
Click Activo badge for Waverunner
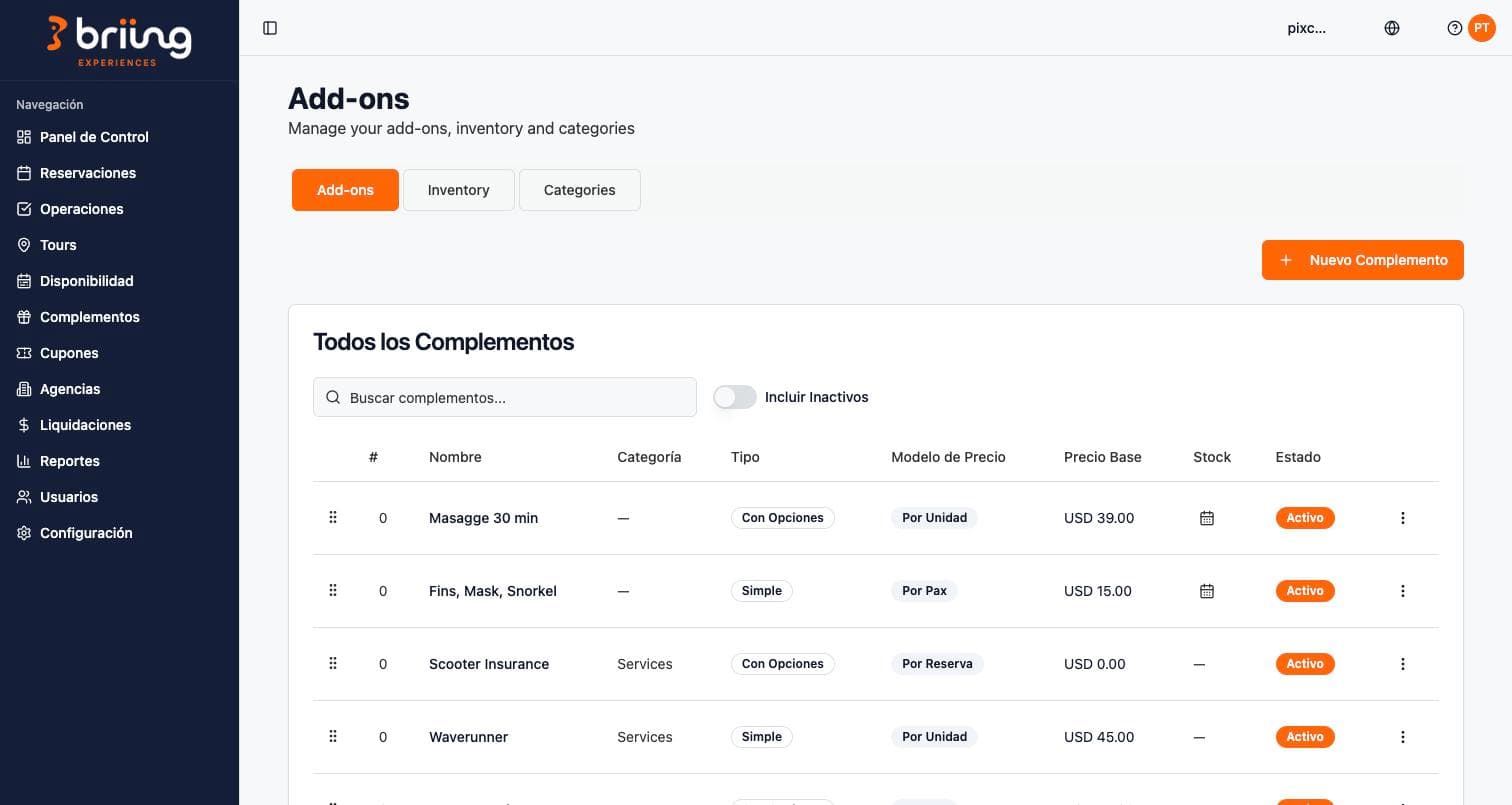tap(1305, 737)
